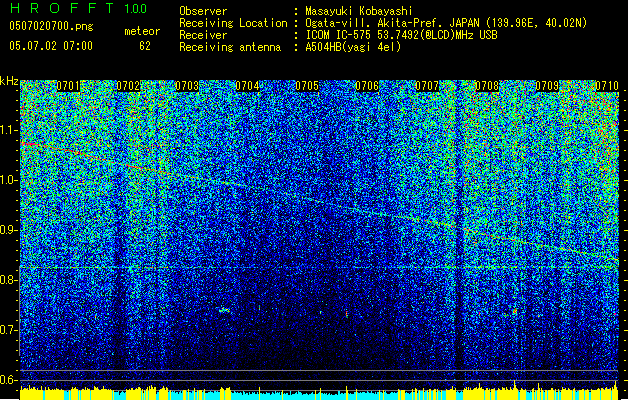The height and width of the screenshot is (400, 629).
Task: Click the 0705 time marker
Action: [x=307, y=86]
